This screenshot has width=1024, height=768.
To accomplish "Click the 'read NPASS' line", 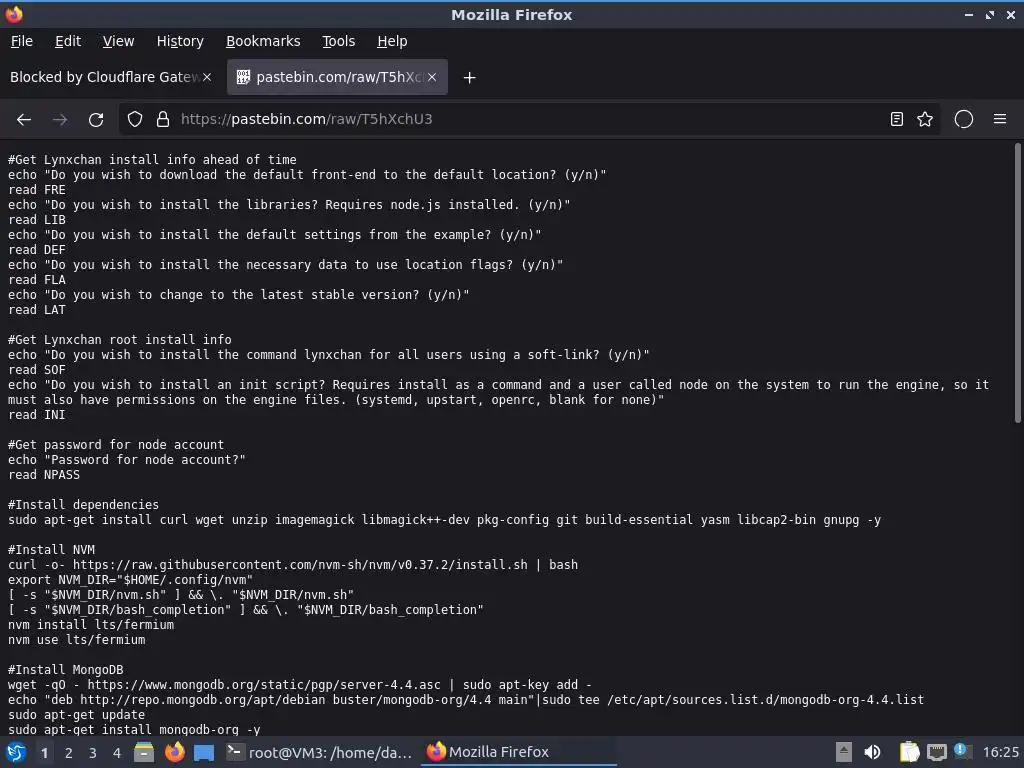I will [x=44, y=475].
